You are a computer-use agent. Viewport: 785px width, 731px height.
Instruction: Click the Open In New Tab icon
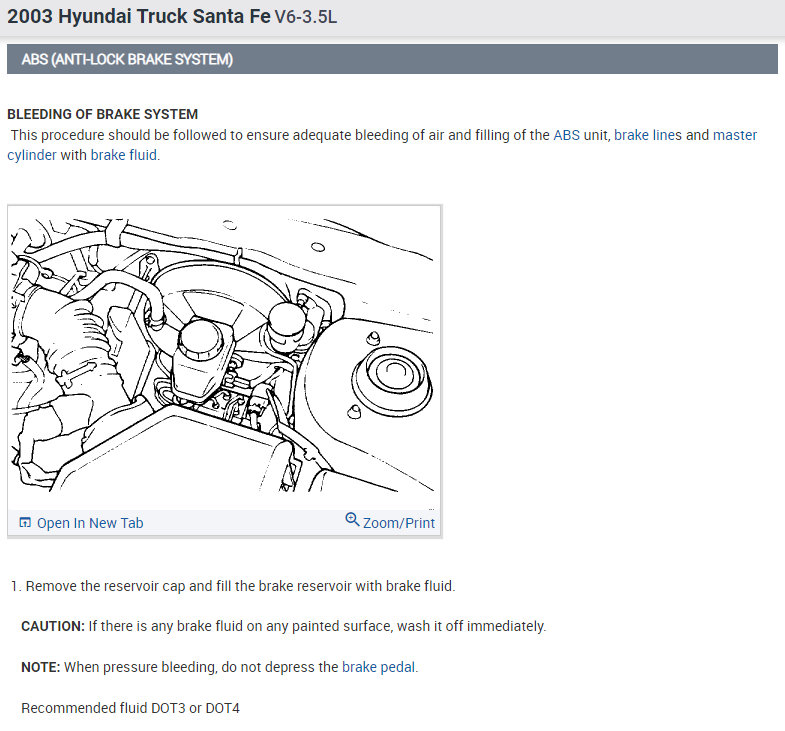(x=25, y=523)
